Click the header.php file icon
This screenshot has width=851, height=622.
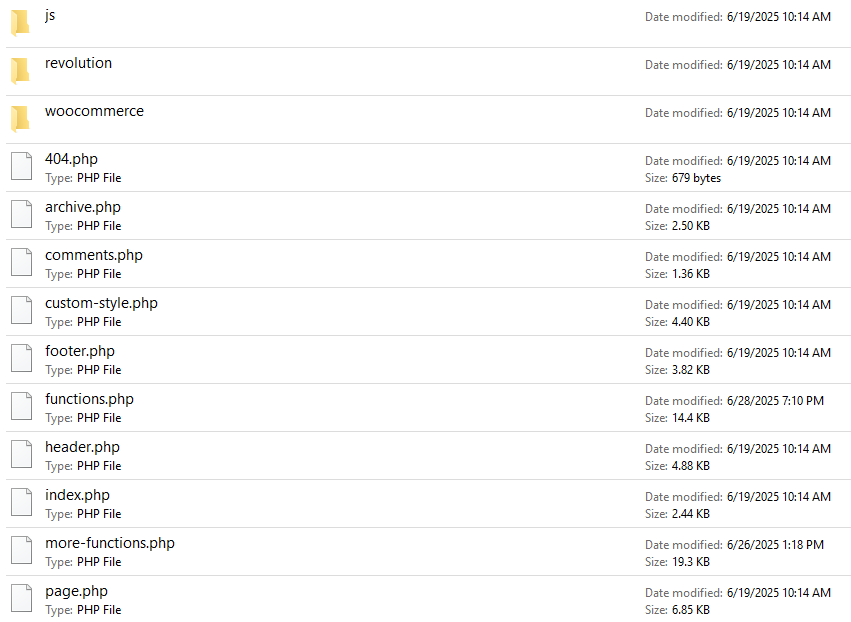click(x=21, y=454)
